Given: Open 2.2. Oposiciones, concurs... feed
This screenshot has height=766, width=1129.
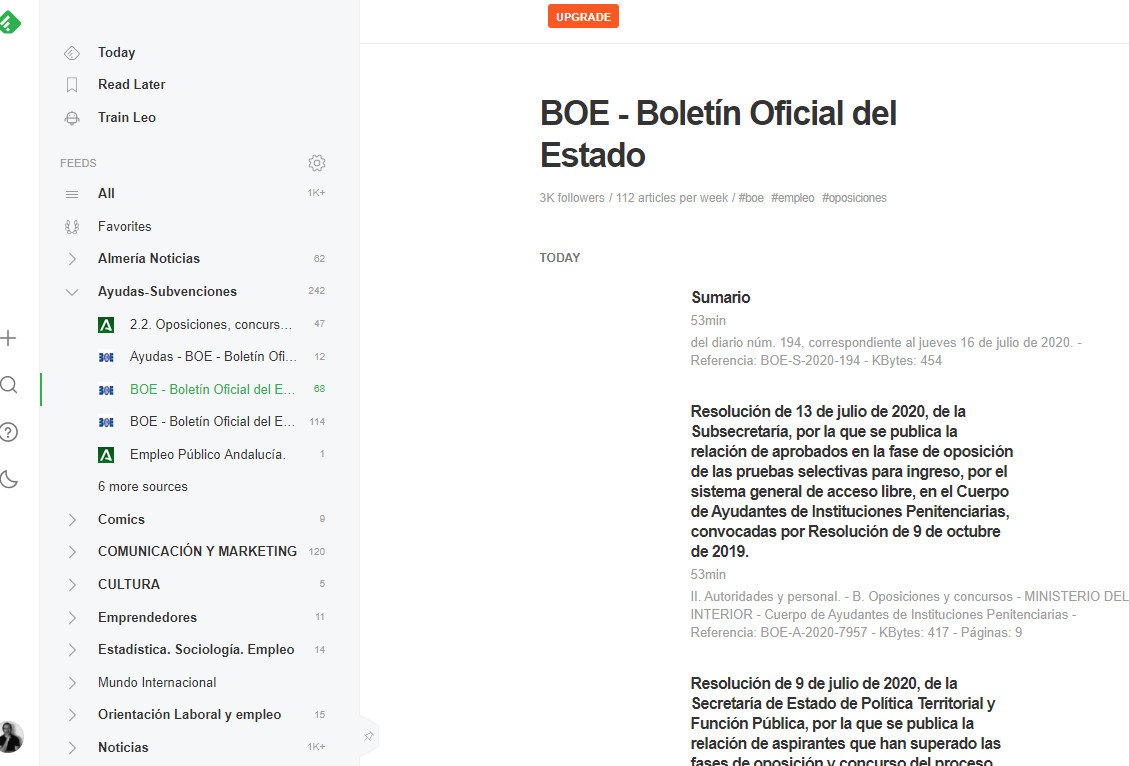Looking at the screenshot, I should (x=211, y=324).
